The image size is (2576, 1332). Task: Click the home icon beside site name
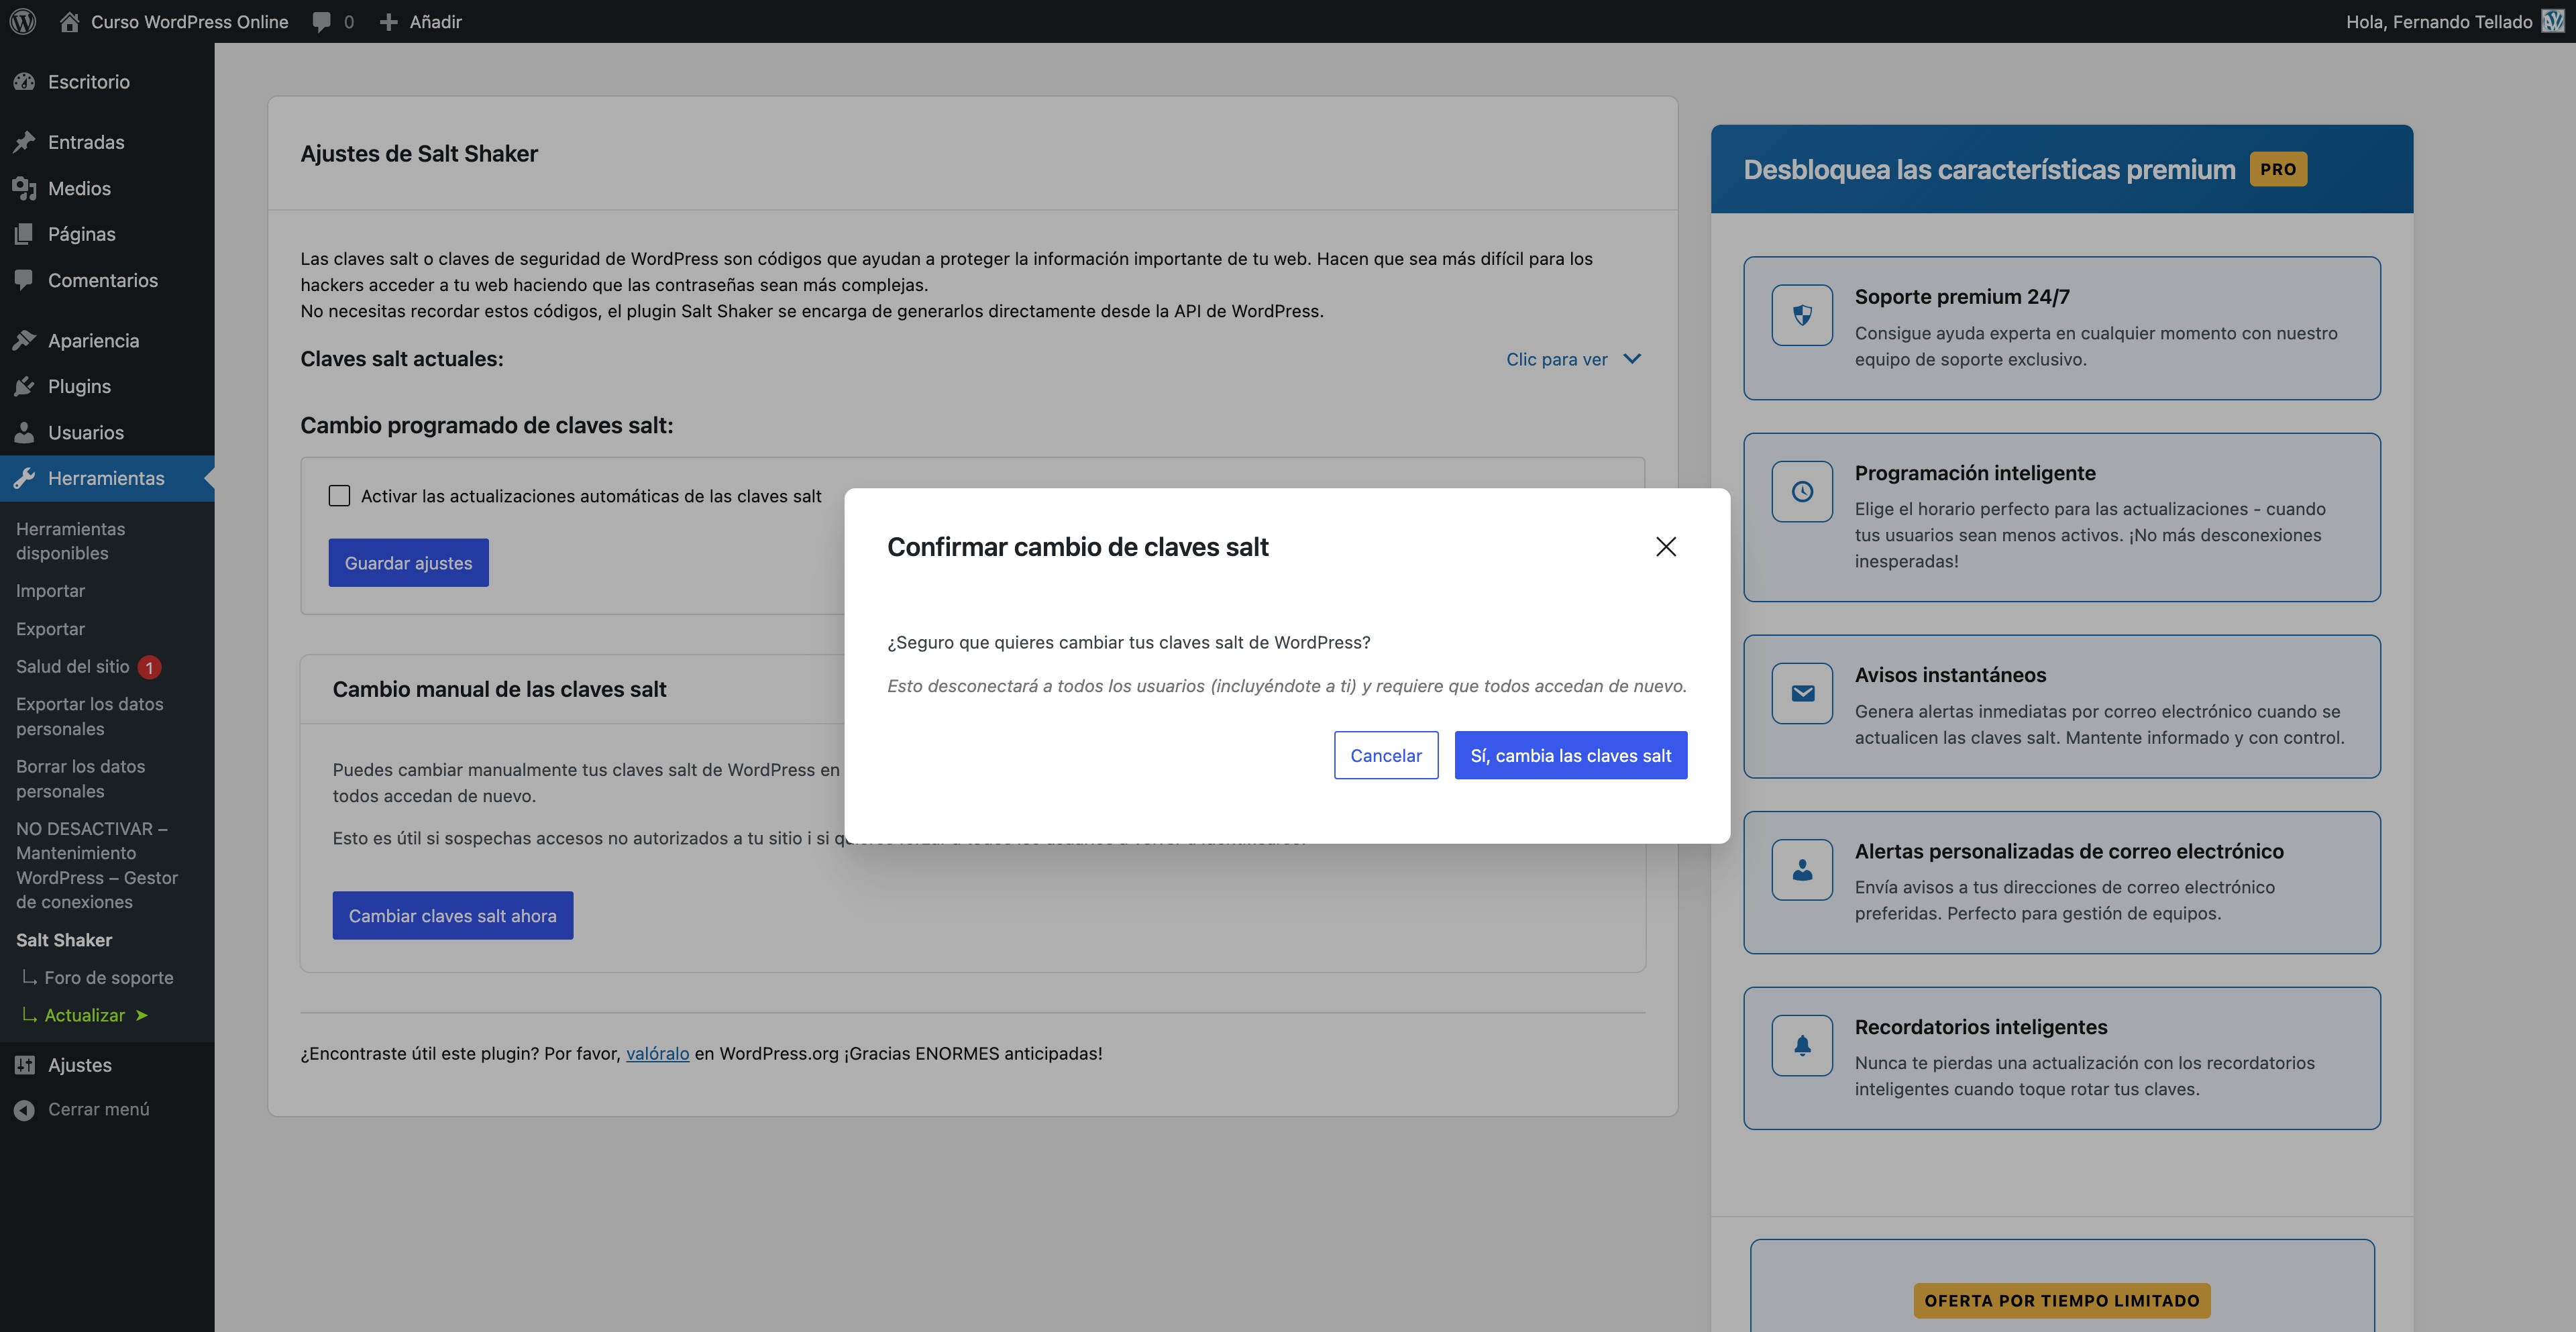[69, 21]
